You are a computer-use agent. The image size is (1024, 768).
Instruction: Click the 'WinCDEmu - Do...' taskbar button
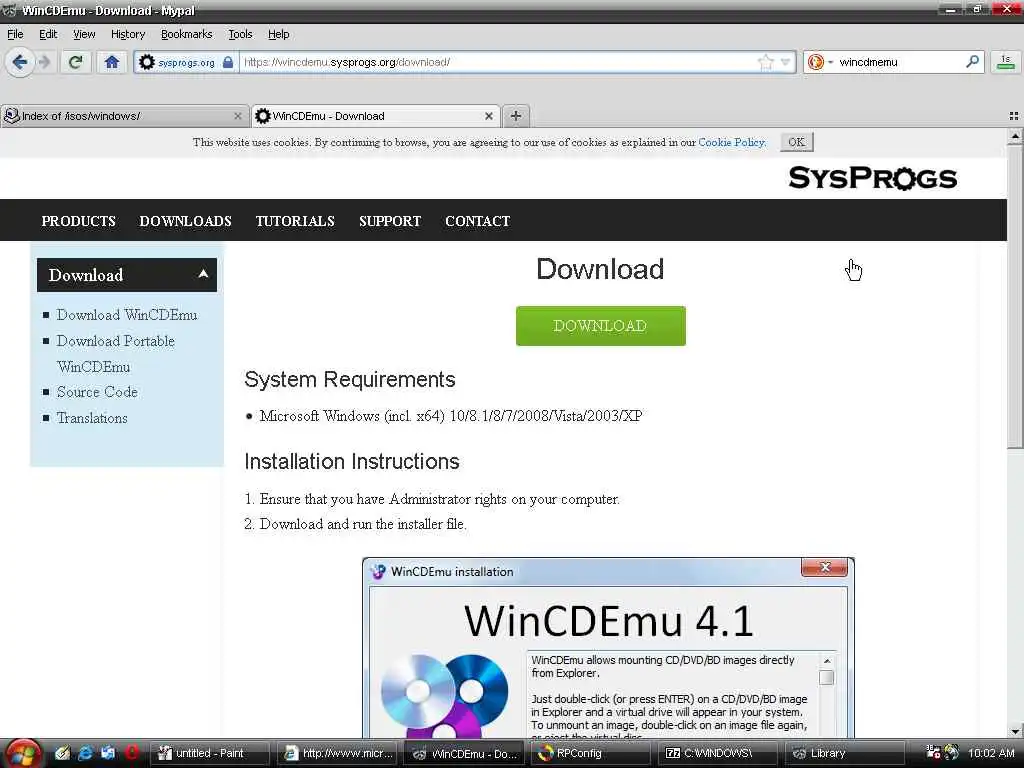click(x=464, y=753)
